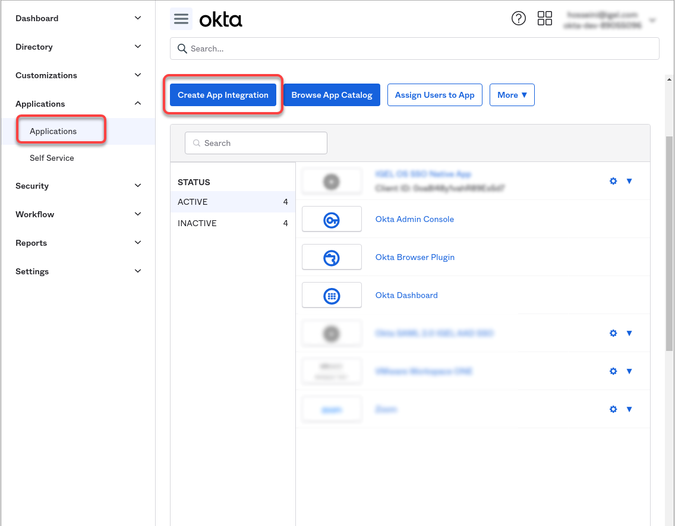Screen dimensions: 675x526
Task: Click the Okta Dashboard app icon
Action: [x=331, y=296]
